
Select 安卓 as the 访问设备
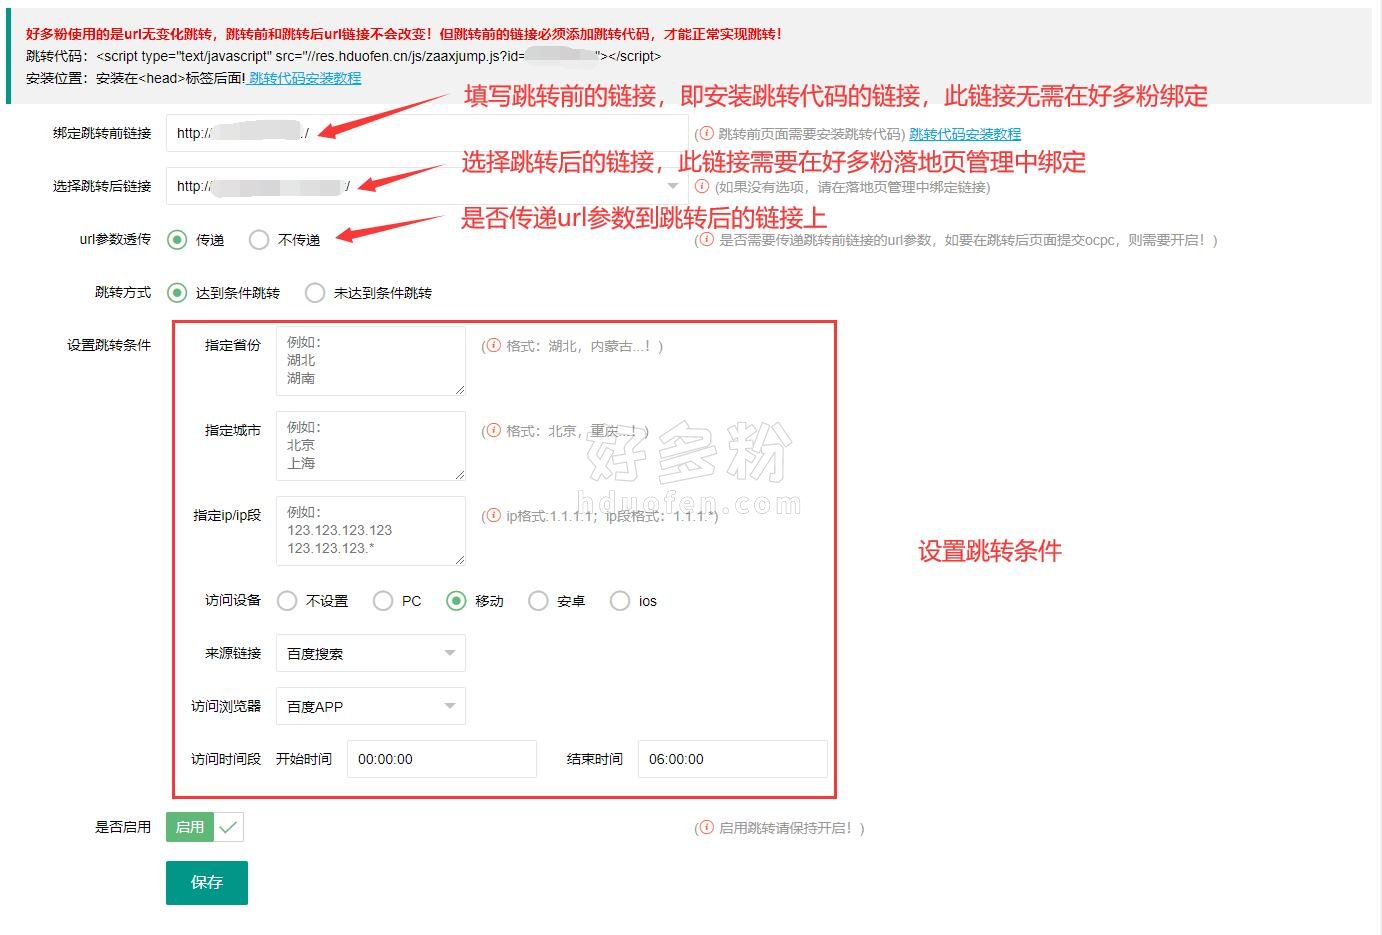click(x=539, y=600)
